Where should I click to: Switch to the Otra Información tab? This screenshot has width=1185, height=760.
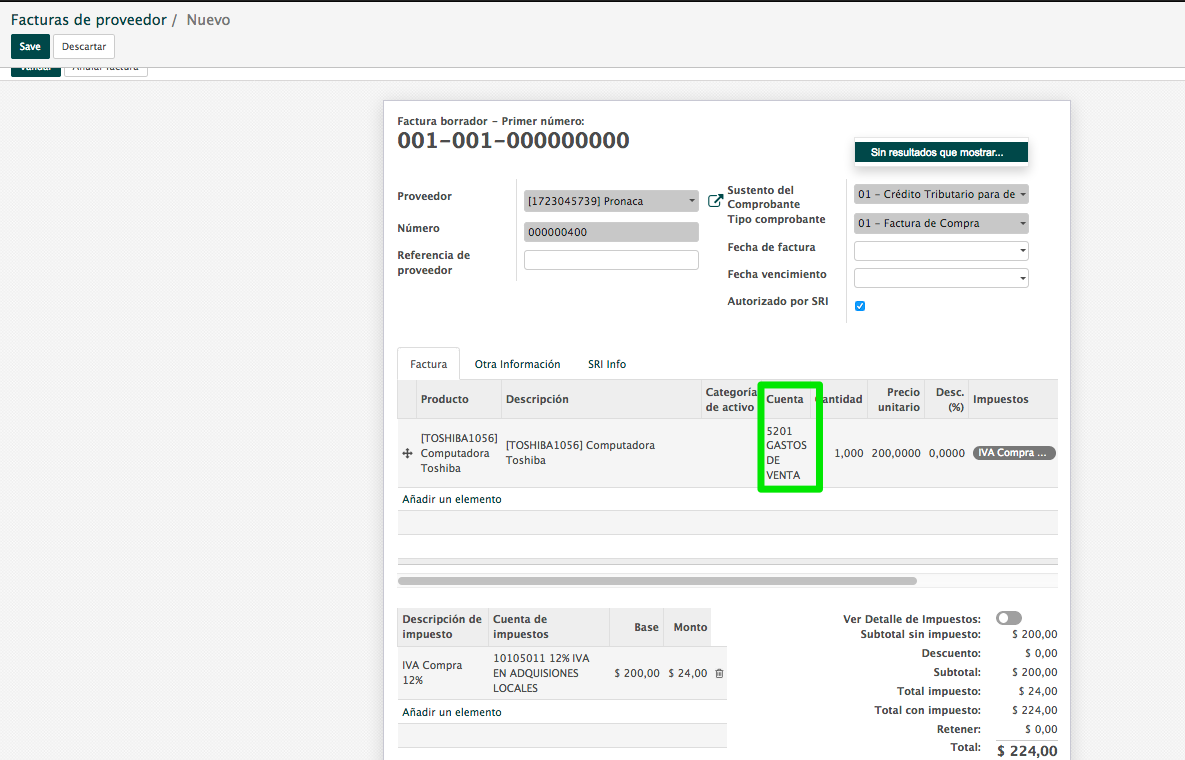point(517,364)
